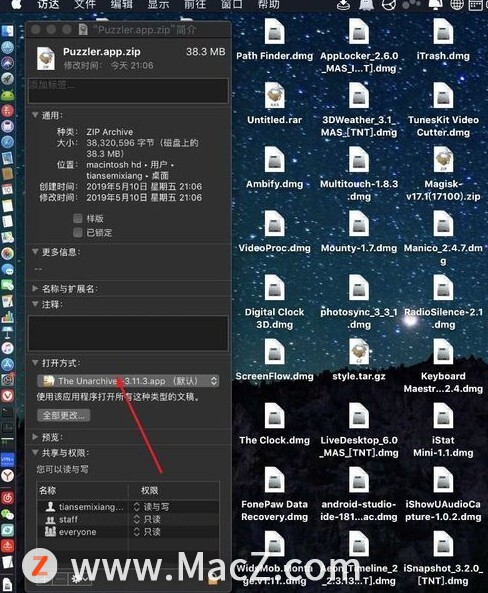Click the download tray icon in menu bar

click(x=343, y=5)
